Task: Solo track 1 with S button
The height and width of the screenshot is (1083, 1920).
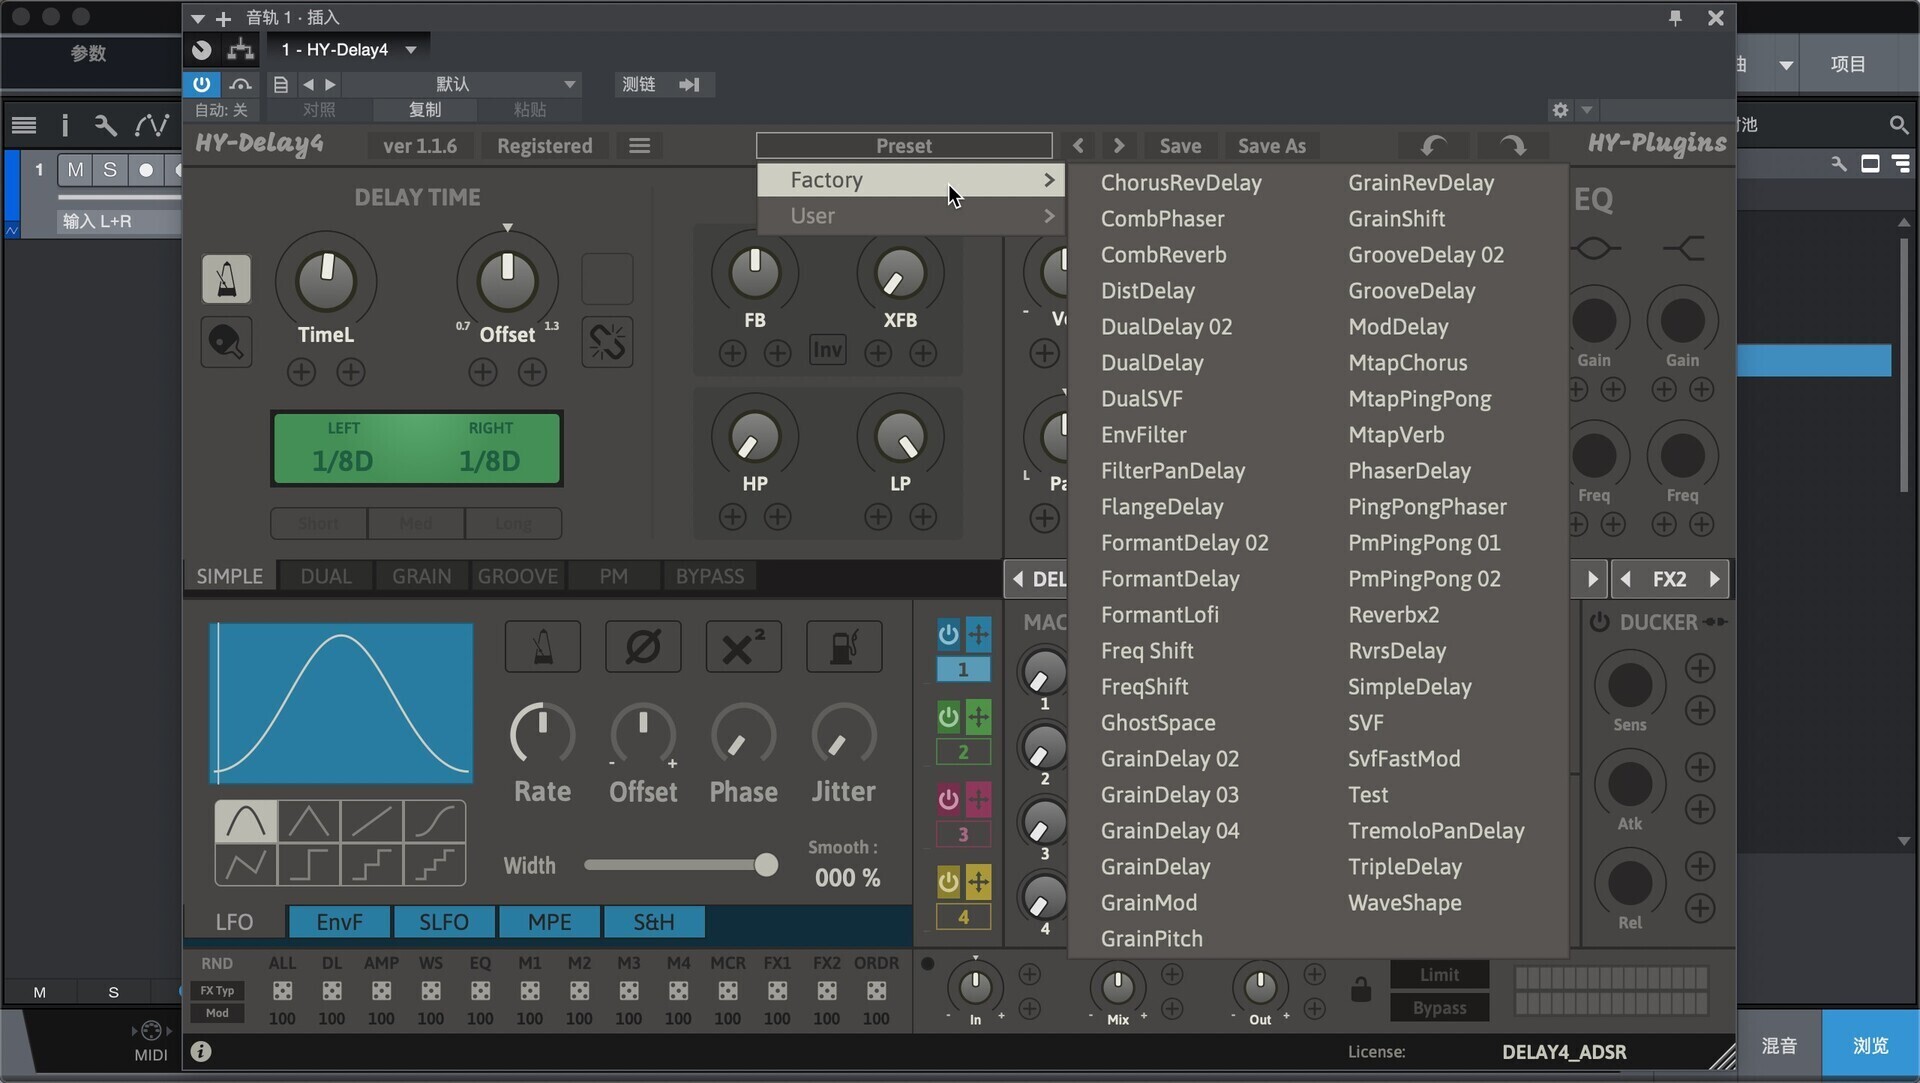Action: tap(110, 170)
